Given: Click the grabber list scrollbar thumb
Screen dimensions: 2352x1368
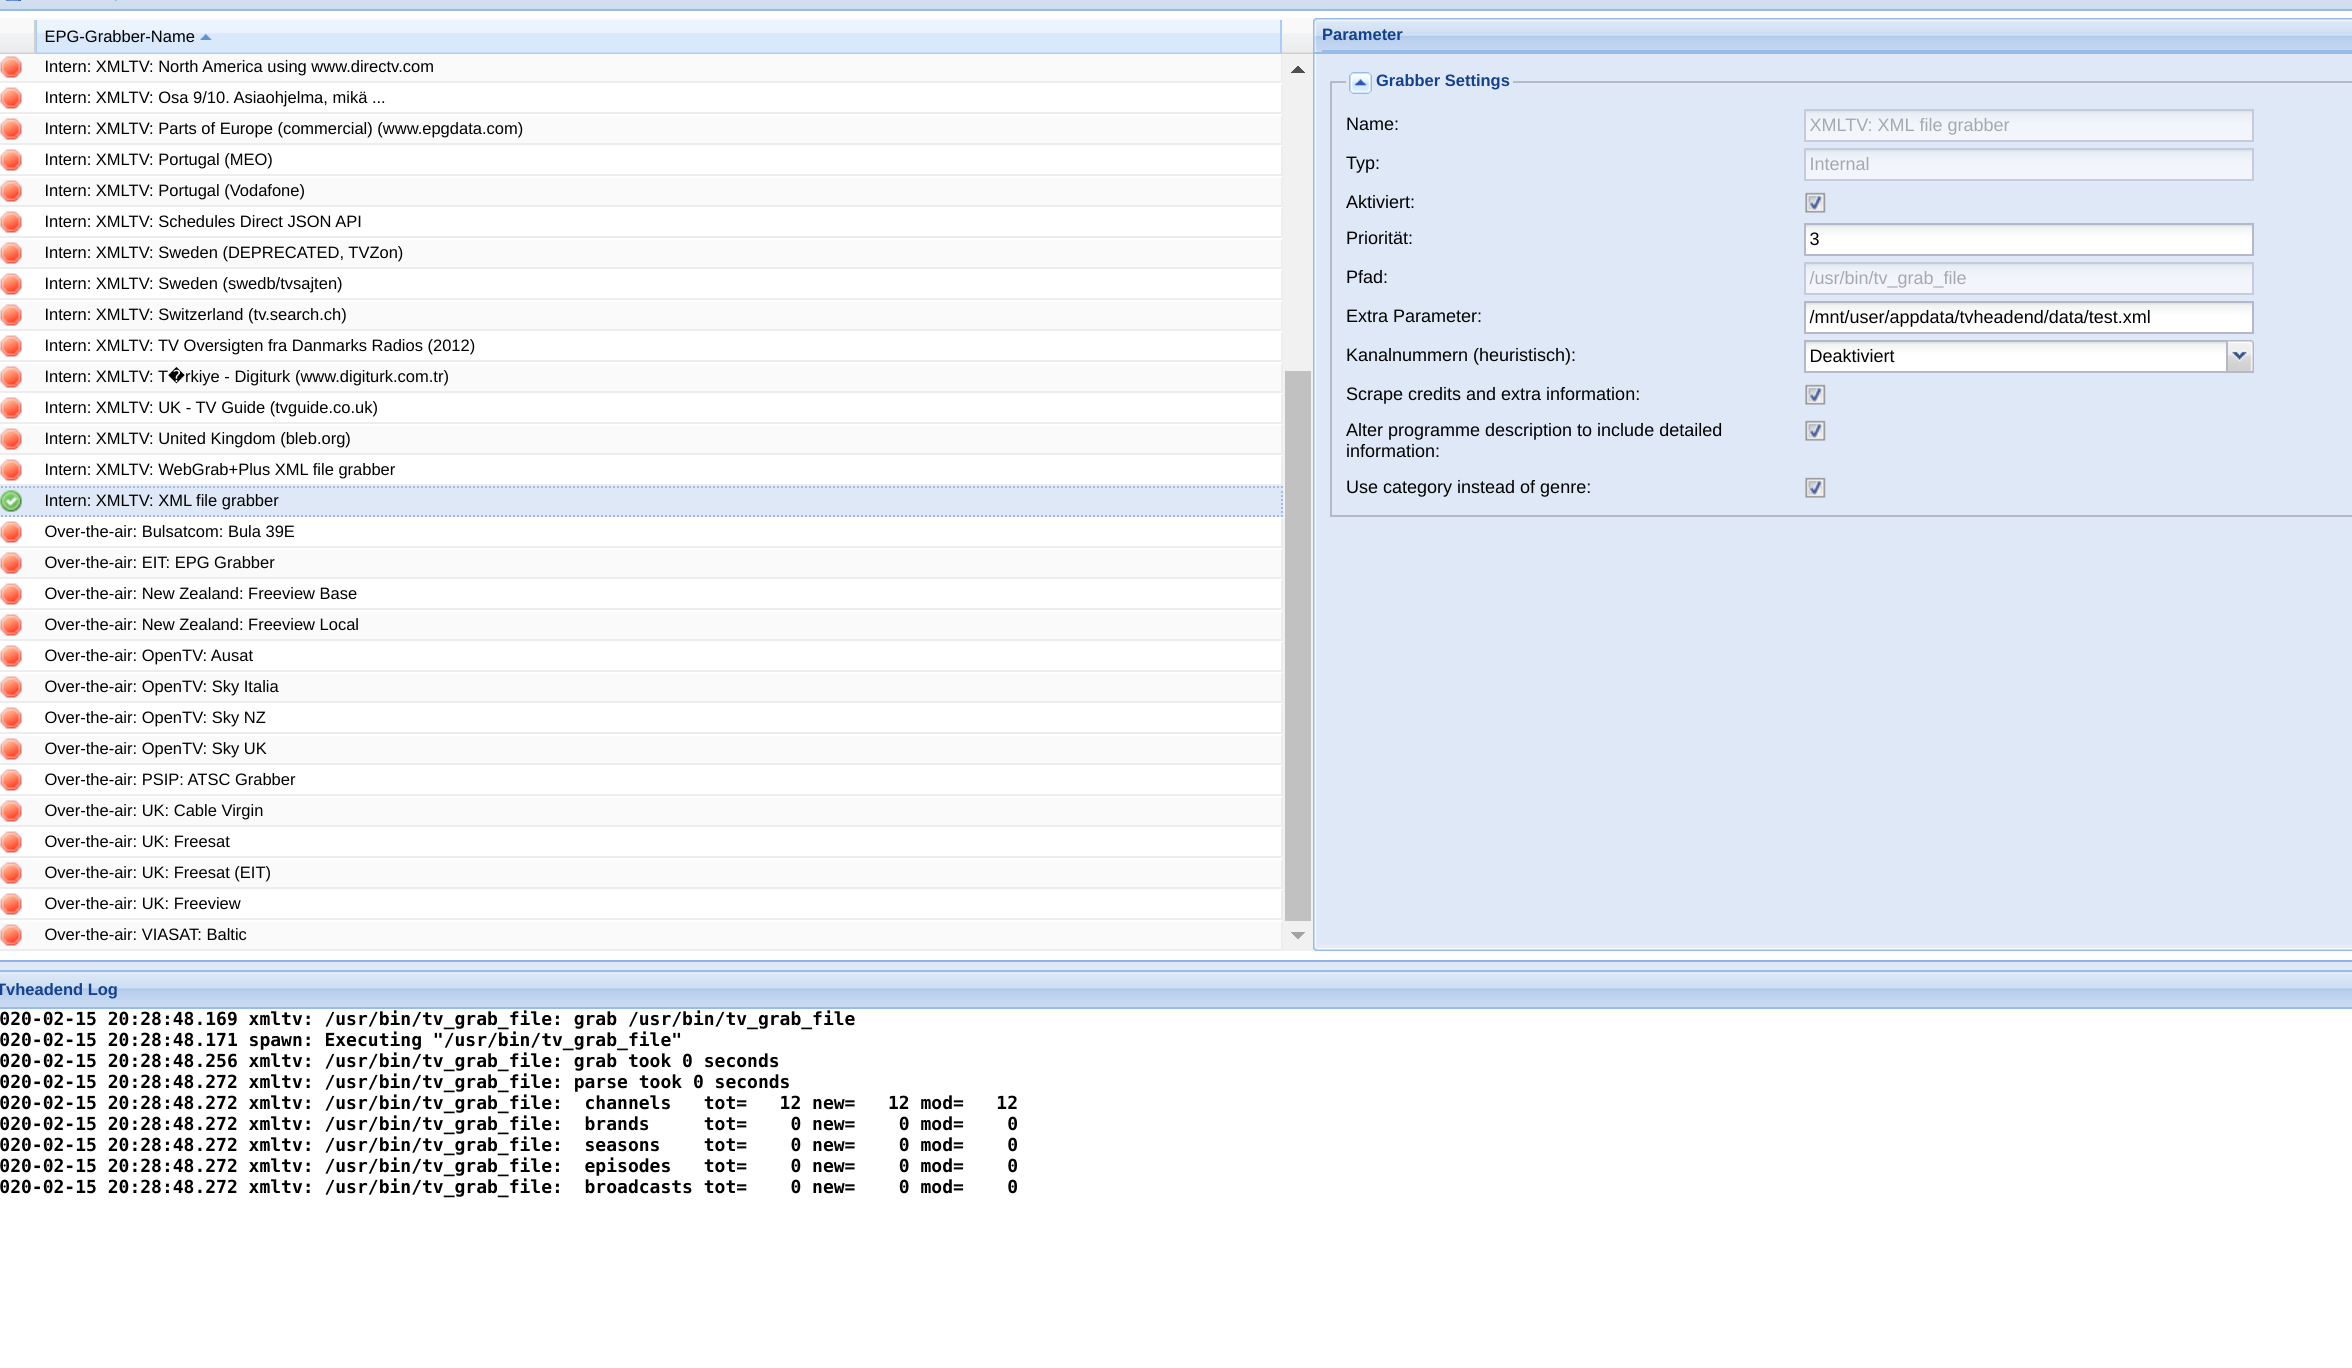Looking at the screenshot, I should (x=1298, y=645).
